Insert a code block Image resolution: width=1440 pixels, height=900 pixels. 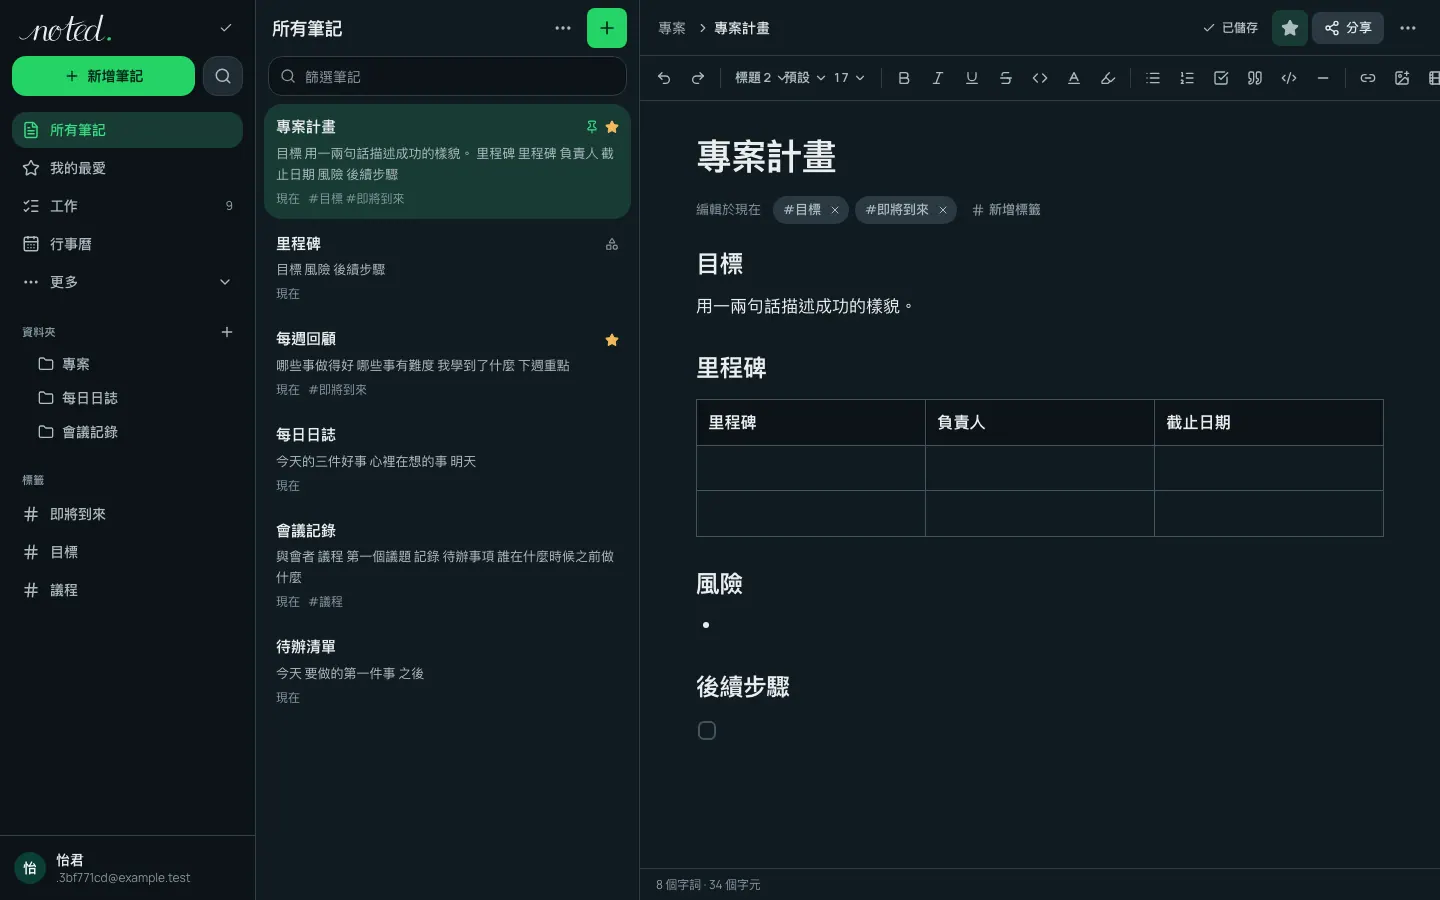[1289, 78]
